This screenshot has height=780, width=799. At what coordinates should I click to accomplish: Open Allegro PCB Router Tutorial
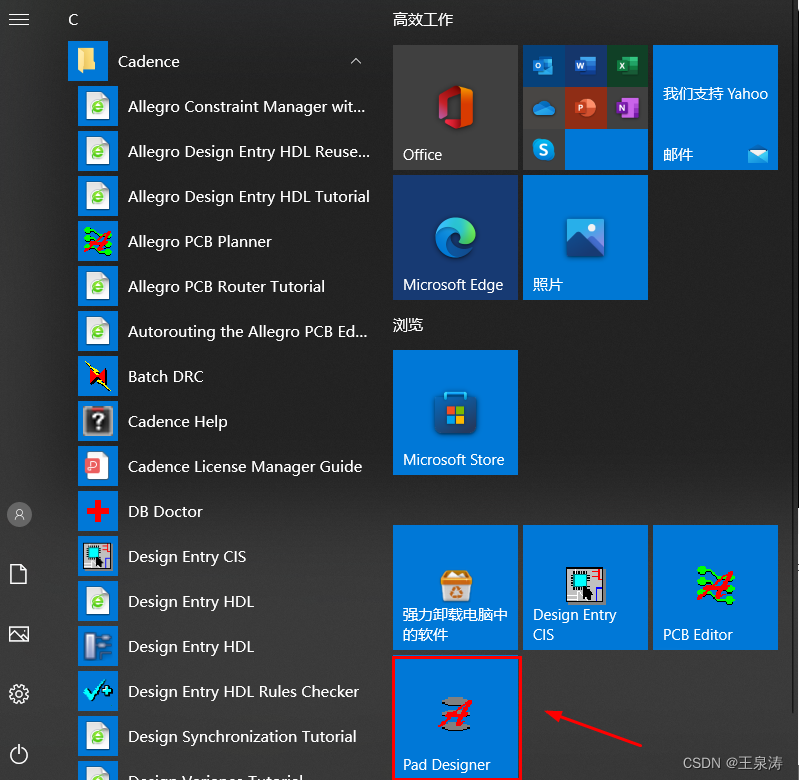[226, 286]
